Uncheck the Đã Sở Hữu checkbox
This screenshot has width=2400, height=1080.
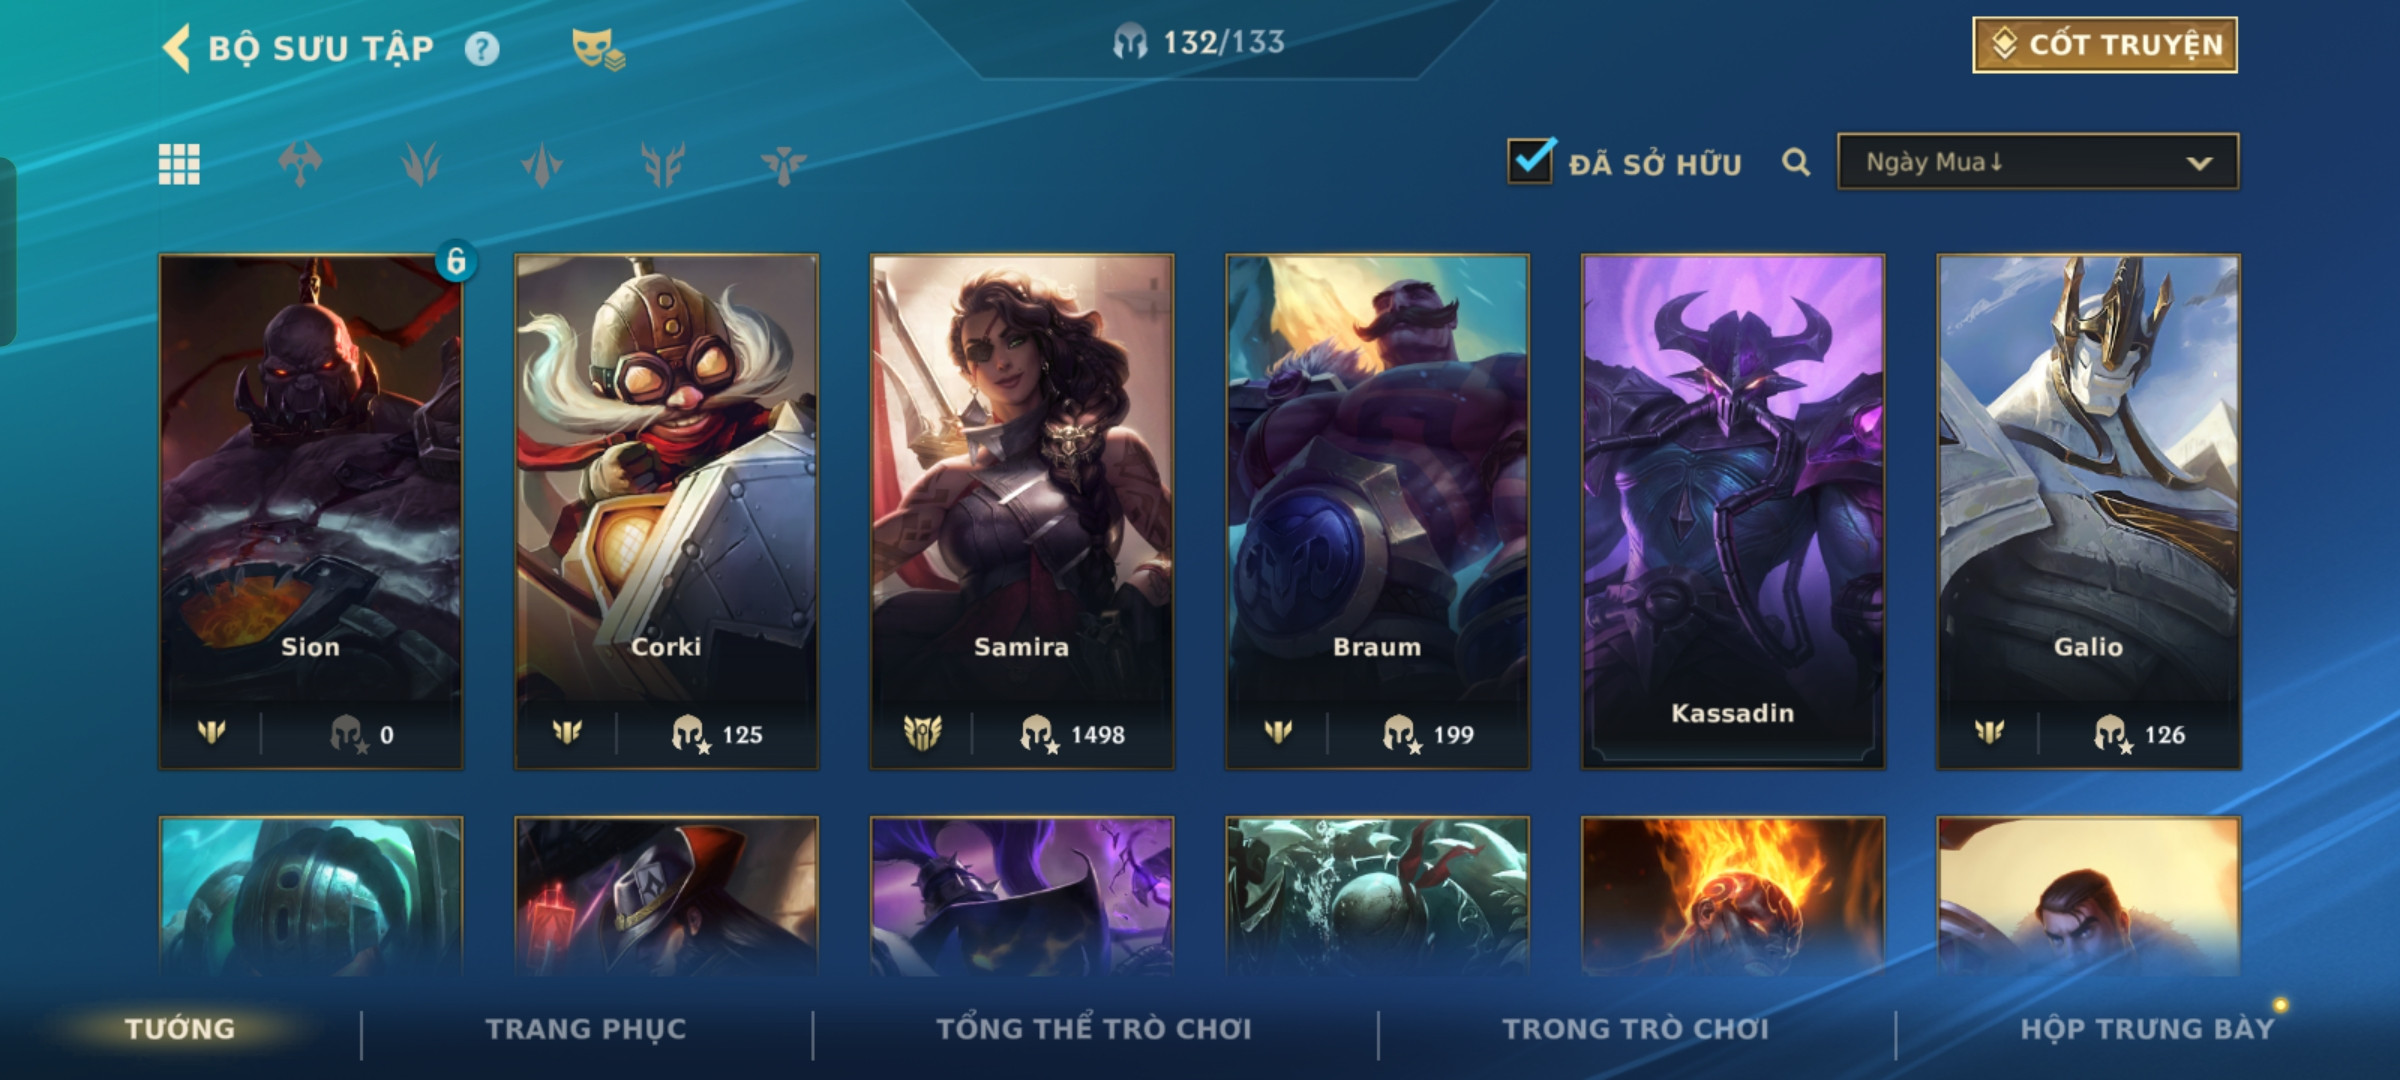[1531, 161]
